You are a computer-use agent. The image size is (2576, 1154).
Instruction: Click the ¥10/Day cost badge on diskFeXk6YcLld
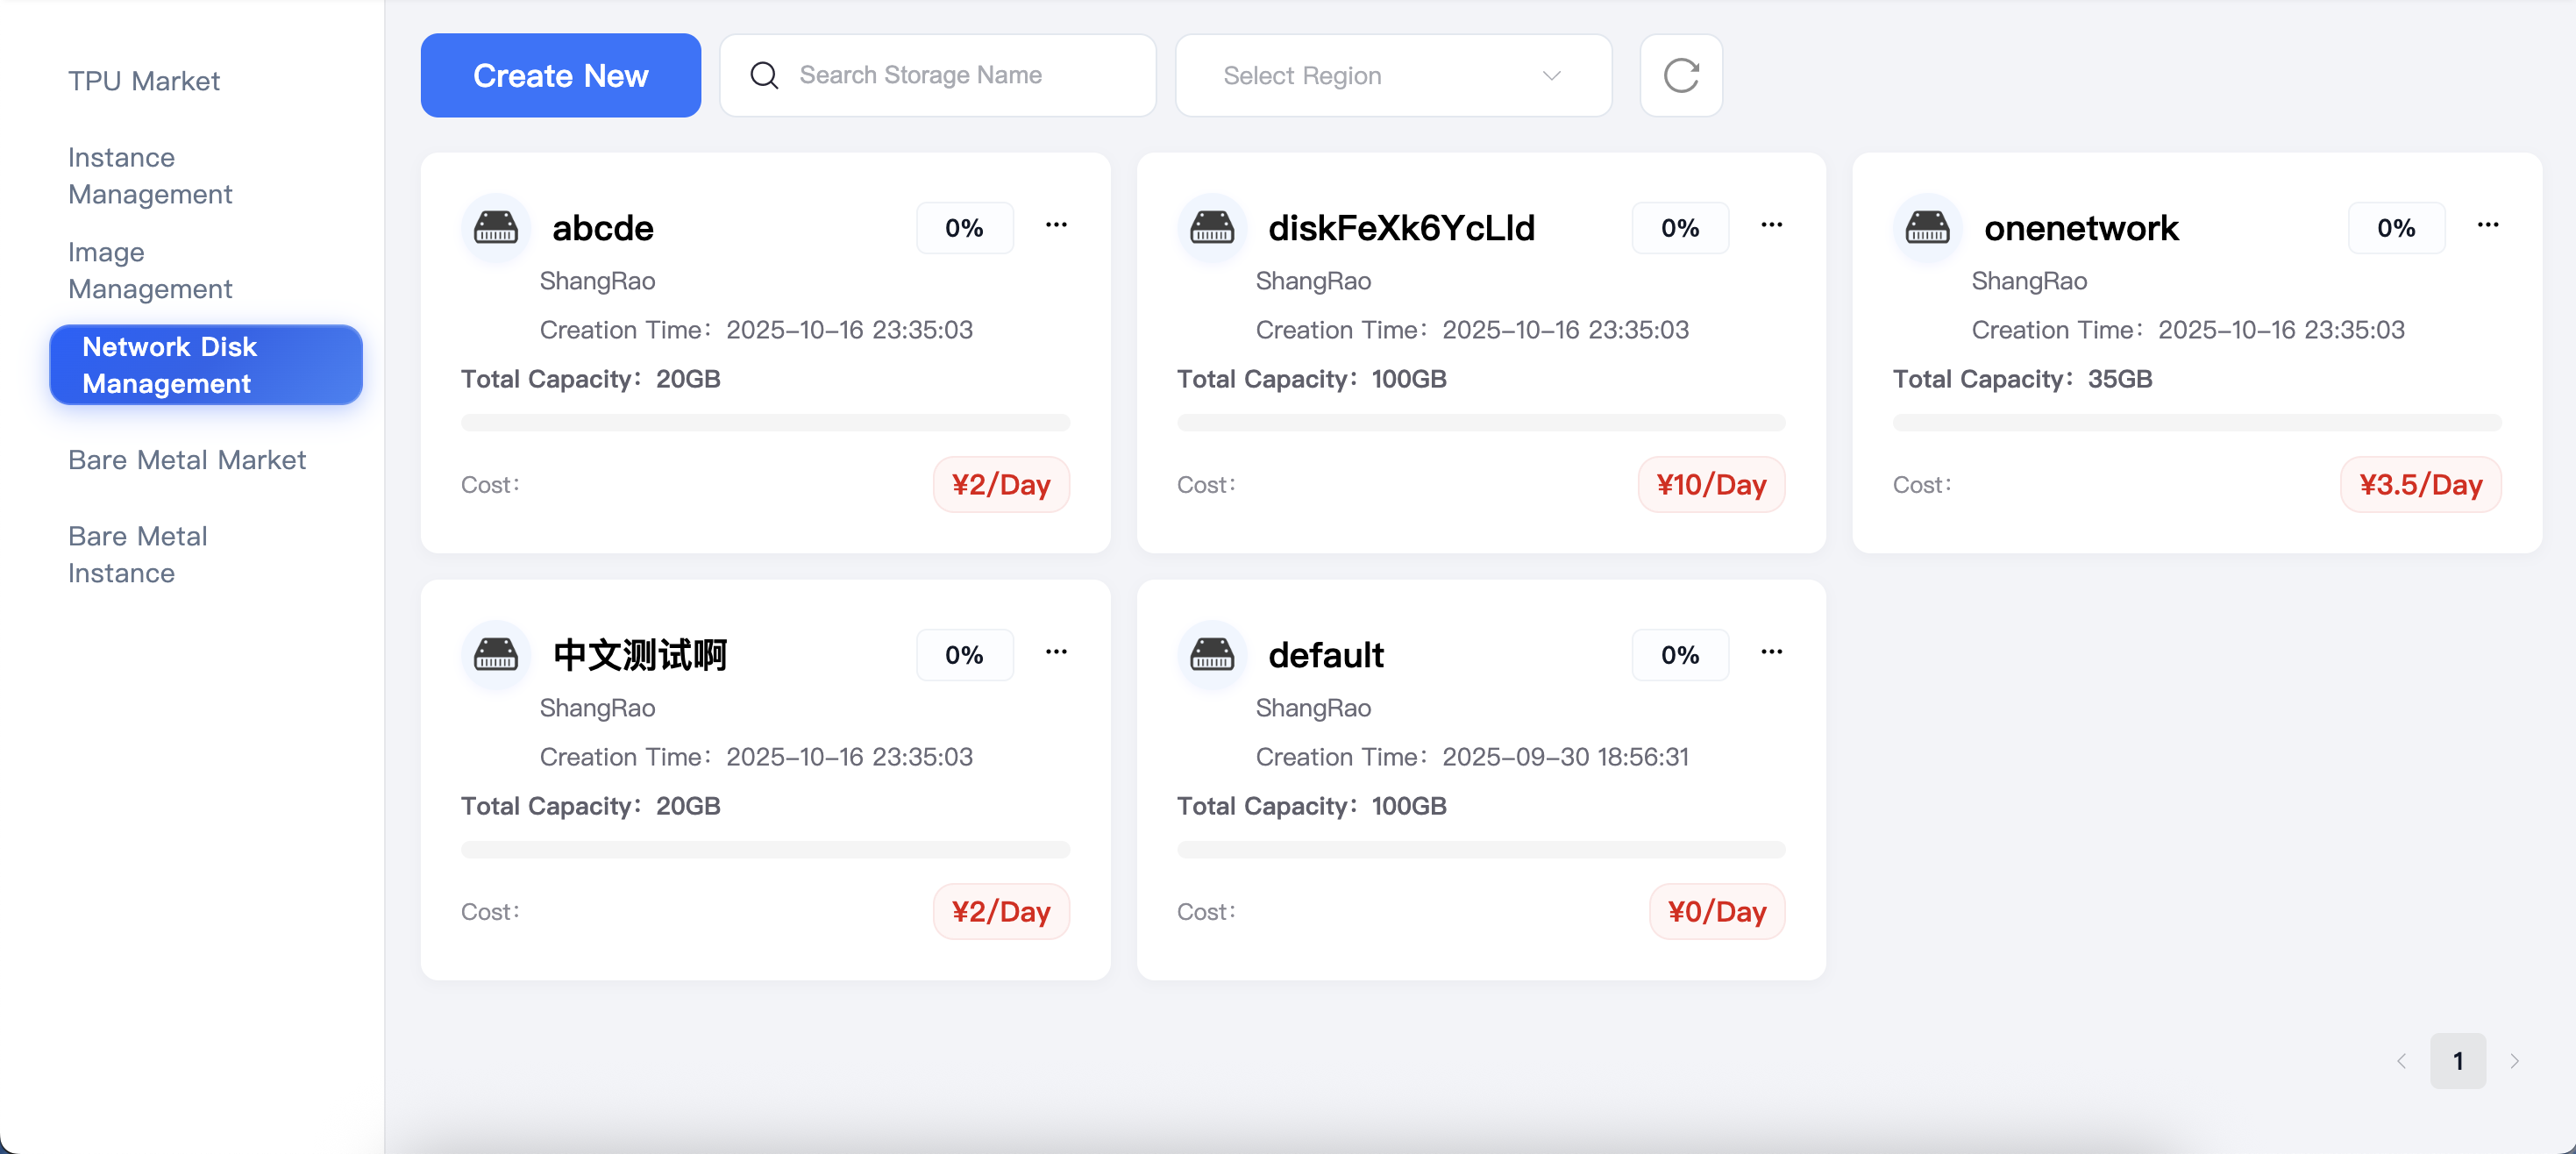pos(1710,484)
